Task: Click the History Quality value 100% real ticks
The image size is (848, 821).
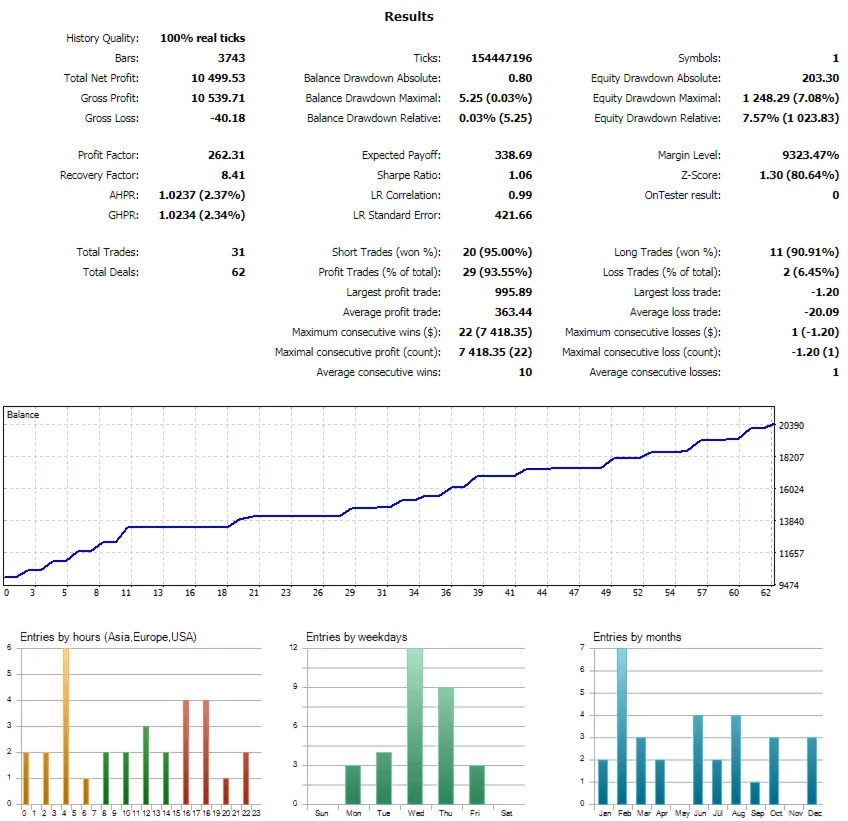Action: (202, 38)
